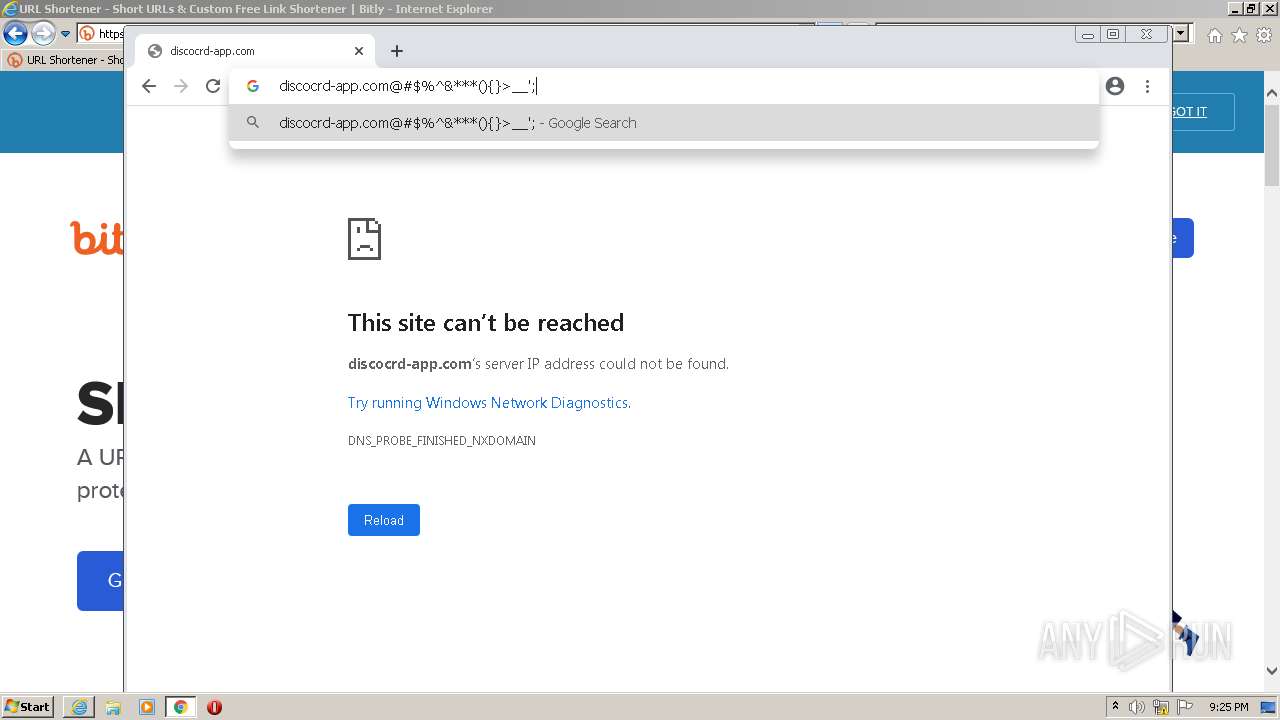Click Chrome's forward arrow button

point(181,86)
